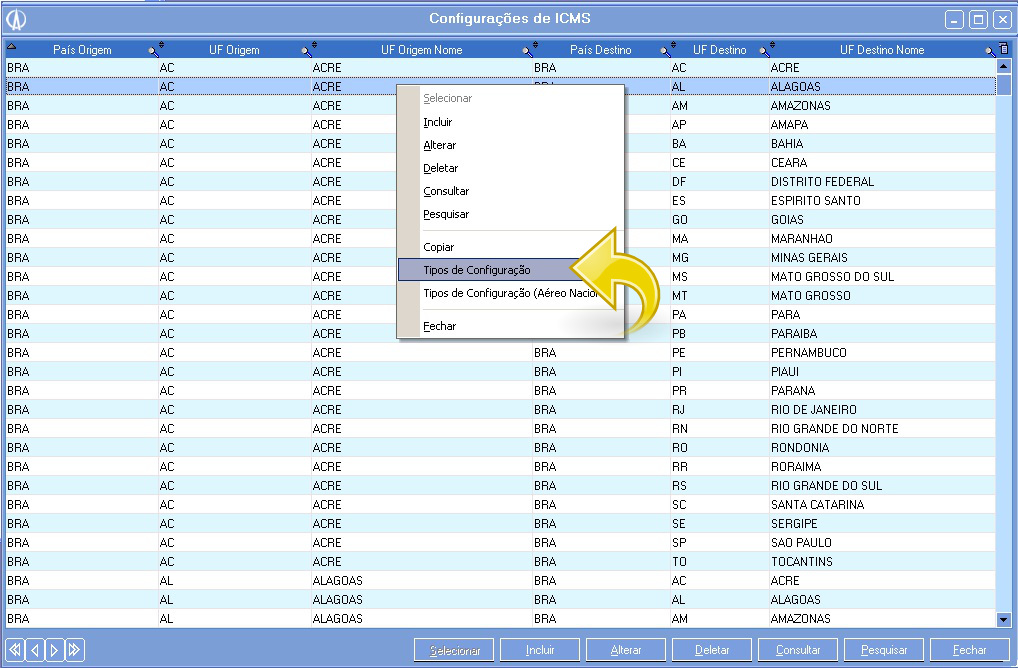Click search icon on UF Origem Nome column
The image size is (1018, 668).
(x=527, y=50)
